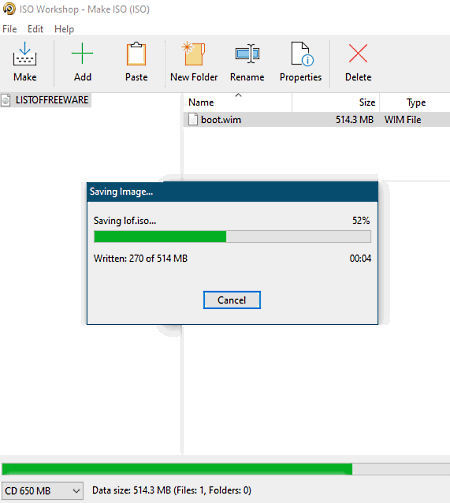Sort files by the Name column header
This screenshot has height=503, width=450.
[238, 102]
